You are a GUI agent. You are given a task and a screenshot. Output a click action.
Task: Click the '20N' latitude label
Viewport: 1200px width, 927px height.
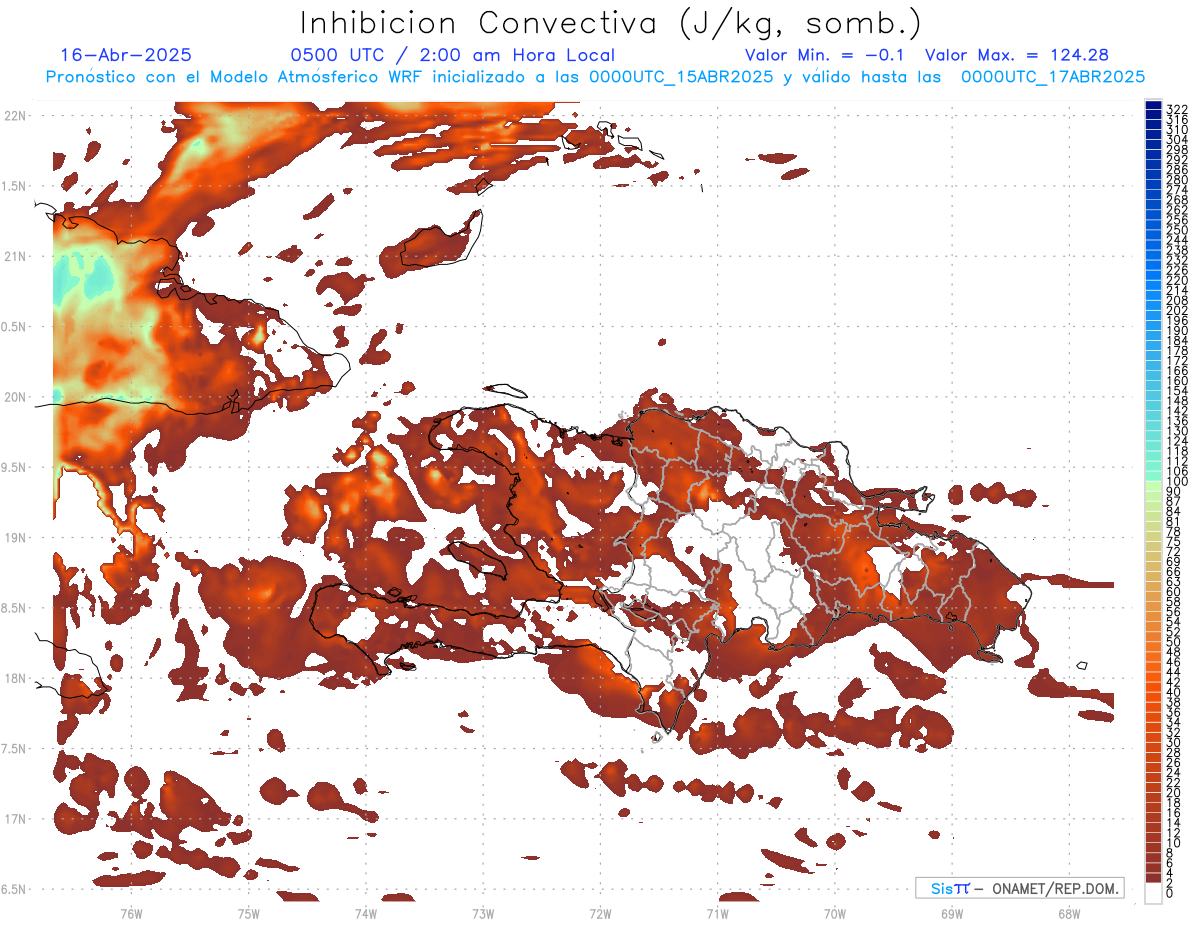pyautogui.click(x=16, y=397)
